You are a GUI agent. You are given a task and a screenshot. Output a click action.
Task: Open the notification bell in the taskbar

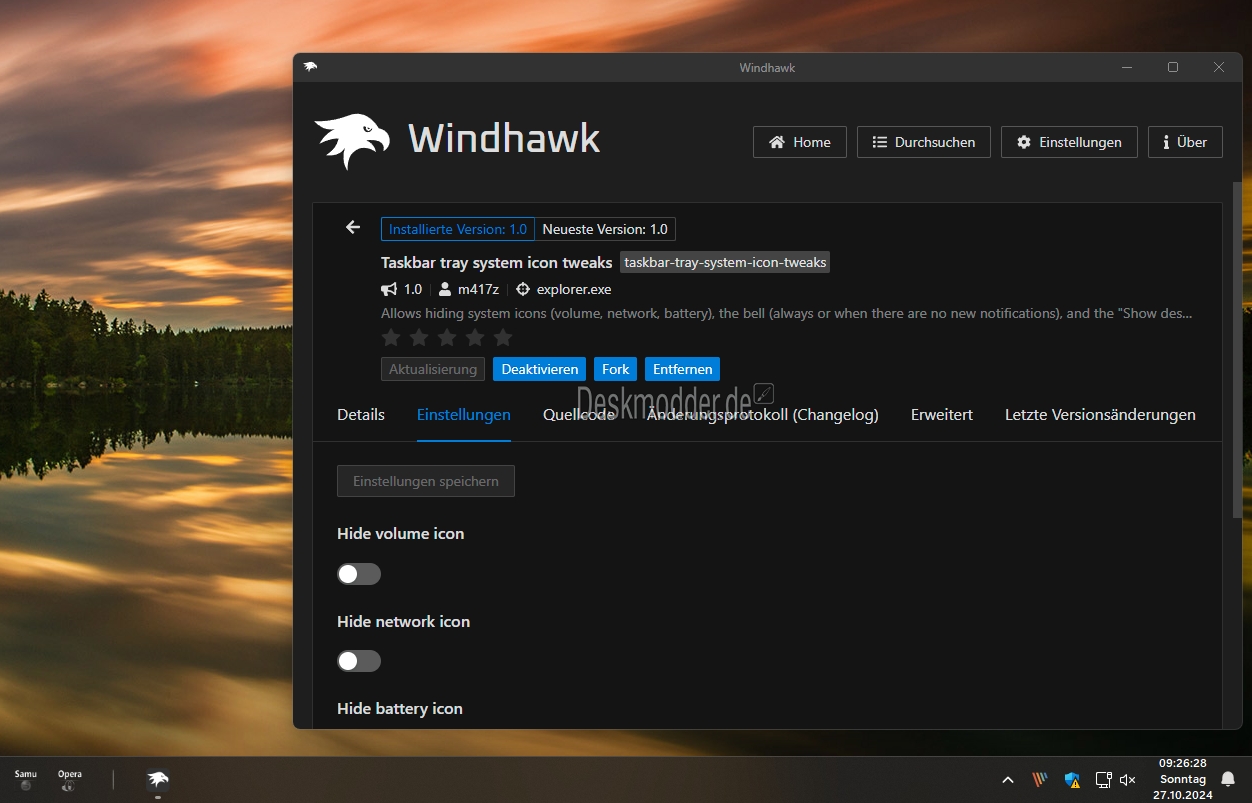click(x=1228, y=780)
